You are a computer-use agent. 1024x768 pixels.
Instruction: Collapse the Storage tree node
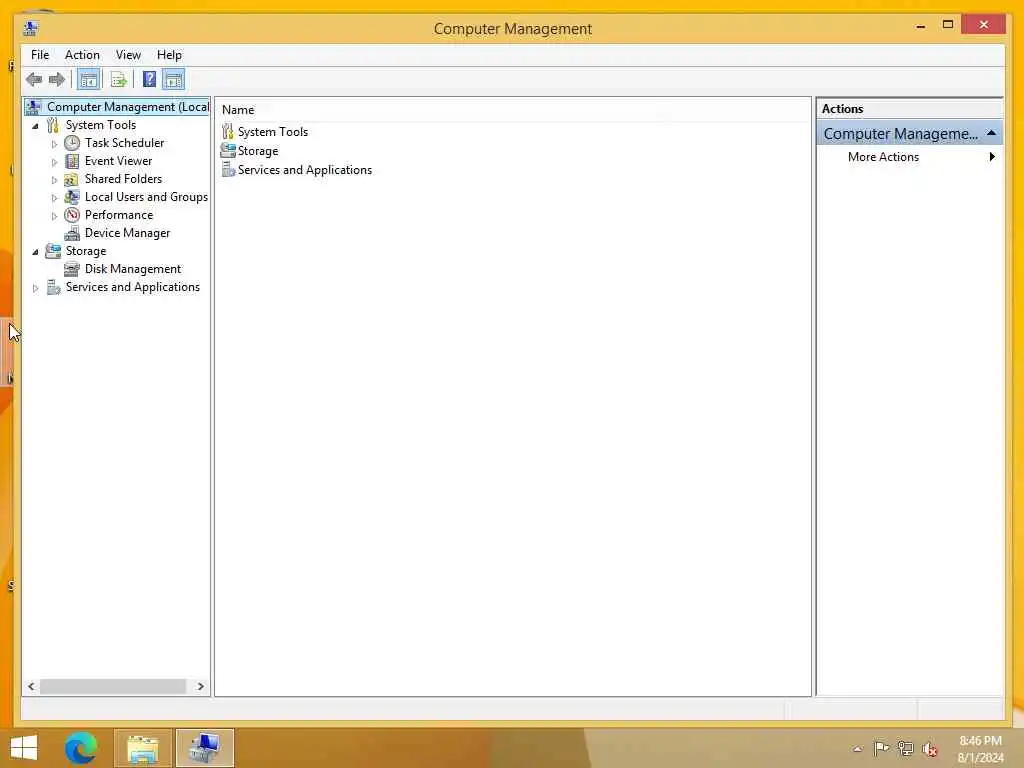(35, 251)
